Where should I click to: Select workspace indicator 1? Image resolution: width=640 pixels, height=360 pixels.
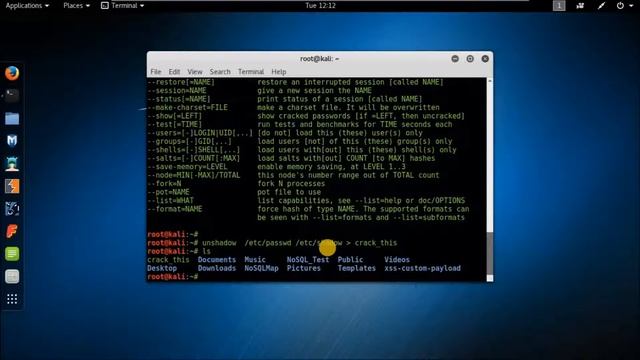point(559,6)
